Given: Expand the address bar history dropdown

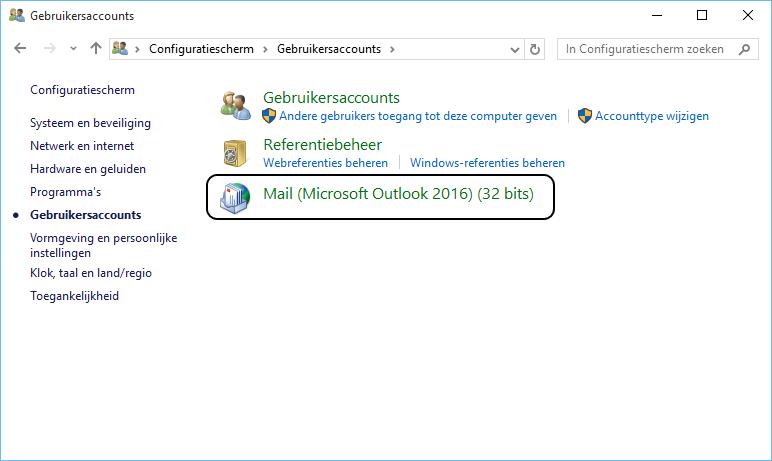Looking at the screenshot, I should click(x=515, y=49).
